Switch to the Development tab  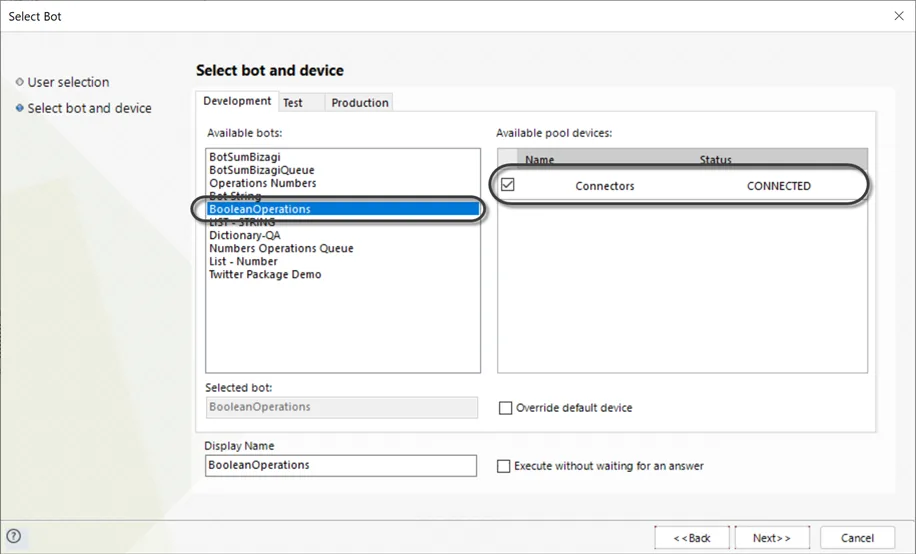point(237,101)
